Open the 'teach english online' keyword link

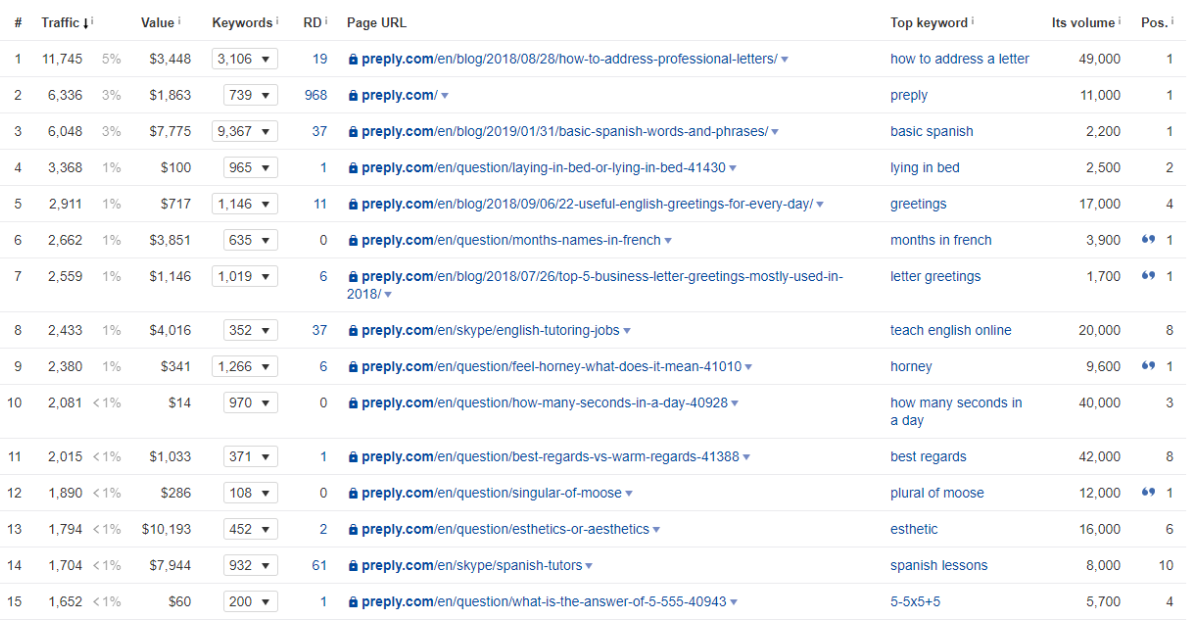point(950,330)
